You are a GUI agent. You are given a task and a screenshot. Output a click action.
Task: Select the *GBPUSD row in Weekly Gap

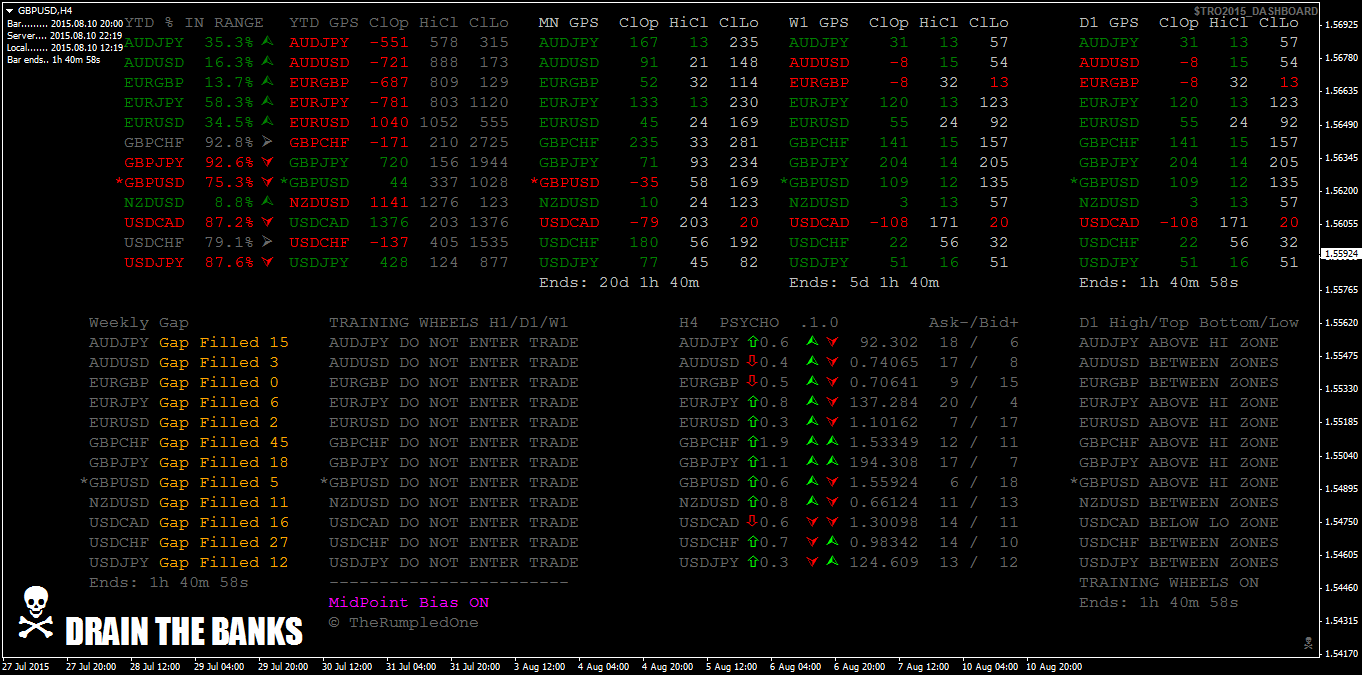tap(188, 483)
